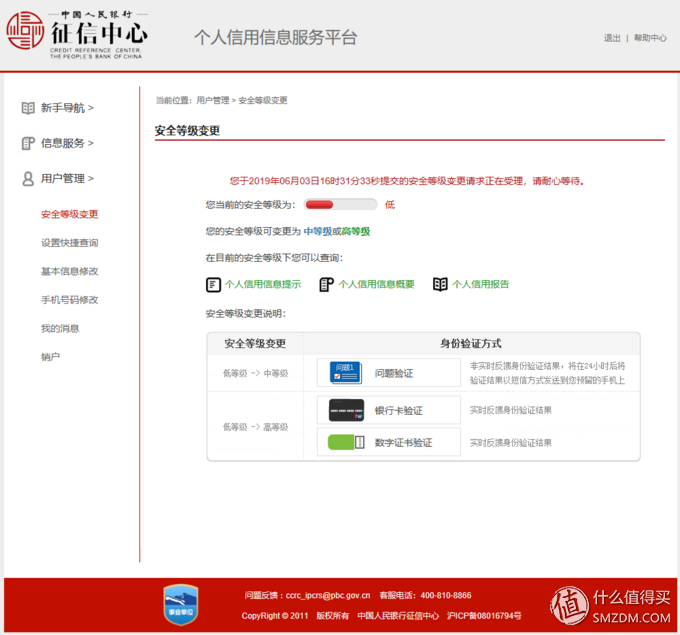The width and height of the screenshot is (680, 635).
Task: Click the 事业单位 shield badge in footer
Action: 181,605
